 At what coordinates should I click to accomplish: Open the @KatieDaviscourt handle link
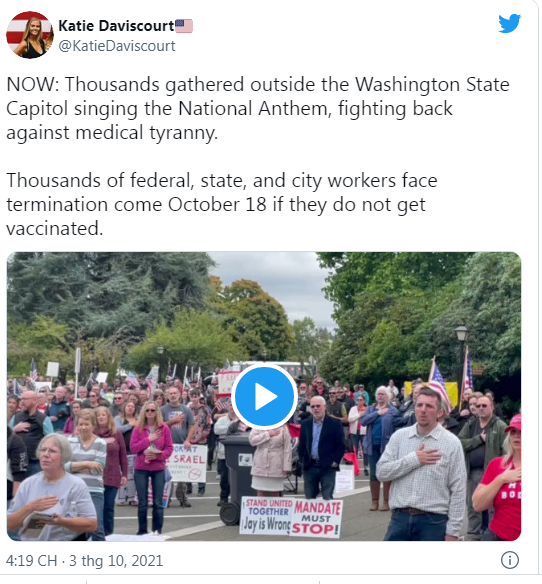[x=117, y=46]
